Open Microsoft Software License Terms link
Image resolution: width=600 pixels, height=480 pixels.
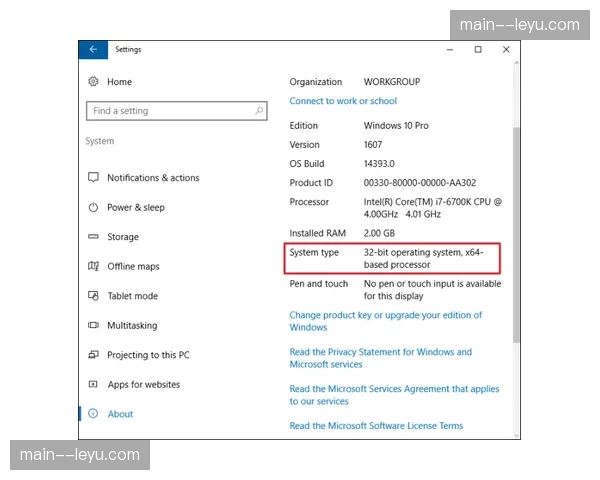[x=376, y=426]
